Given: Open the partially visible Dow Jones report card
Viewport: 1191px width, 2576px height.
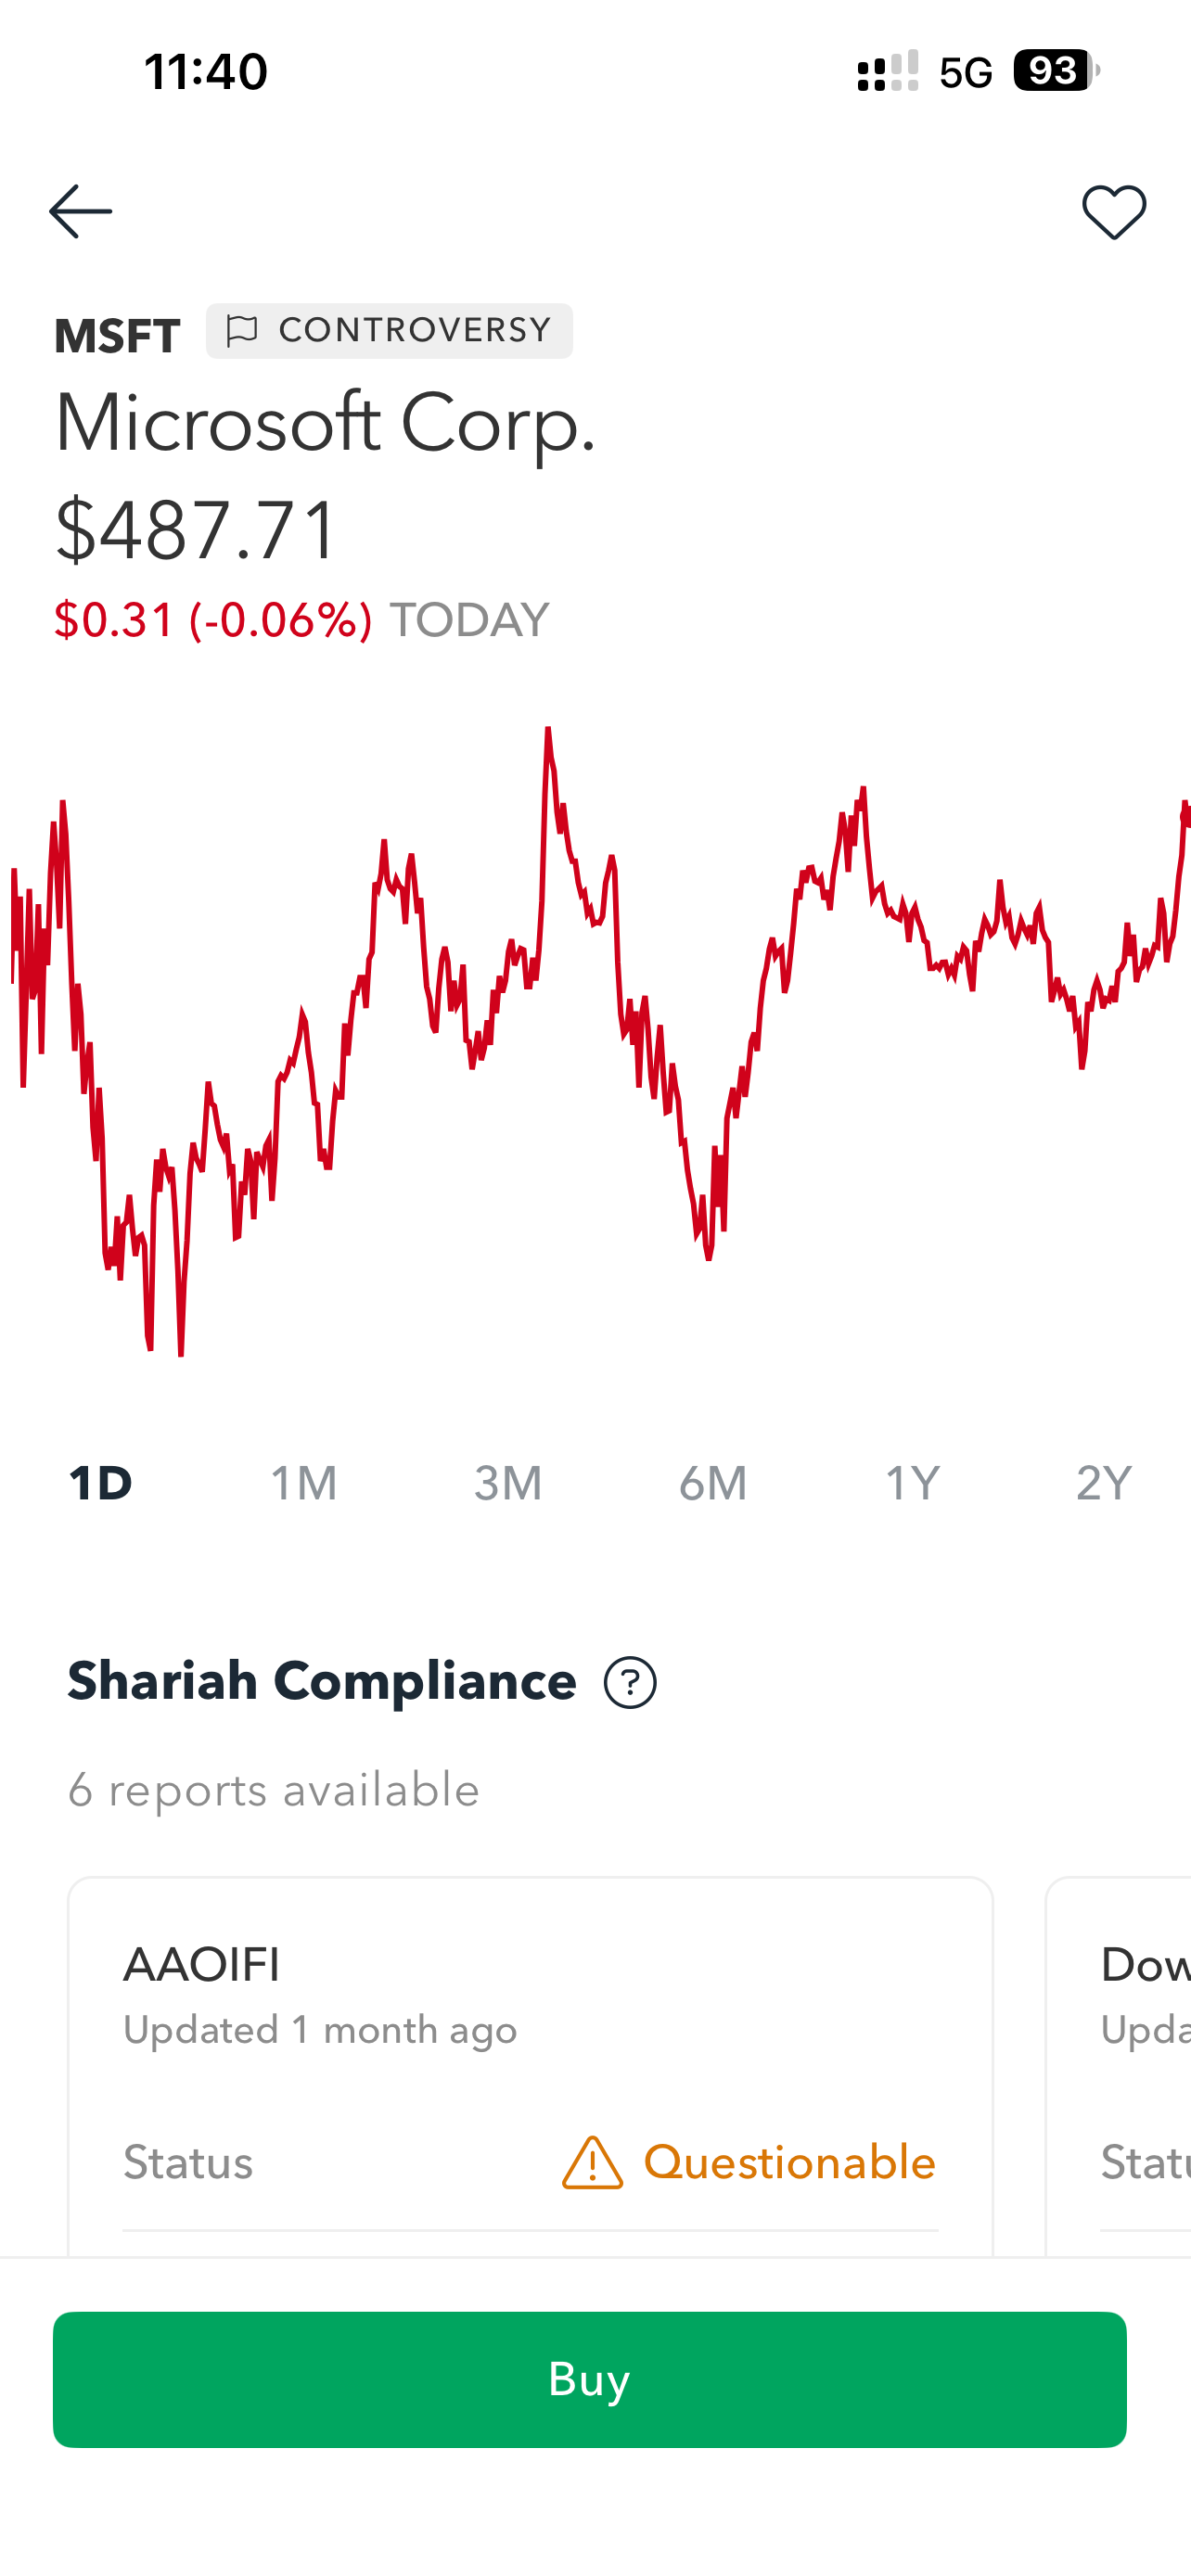Looking at the screenshot, I should point(1118,2066).
